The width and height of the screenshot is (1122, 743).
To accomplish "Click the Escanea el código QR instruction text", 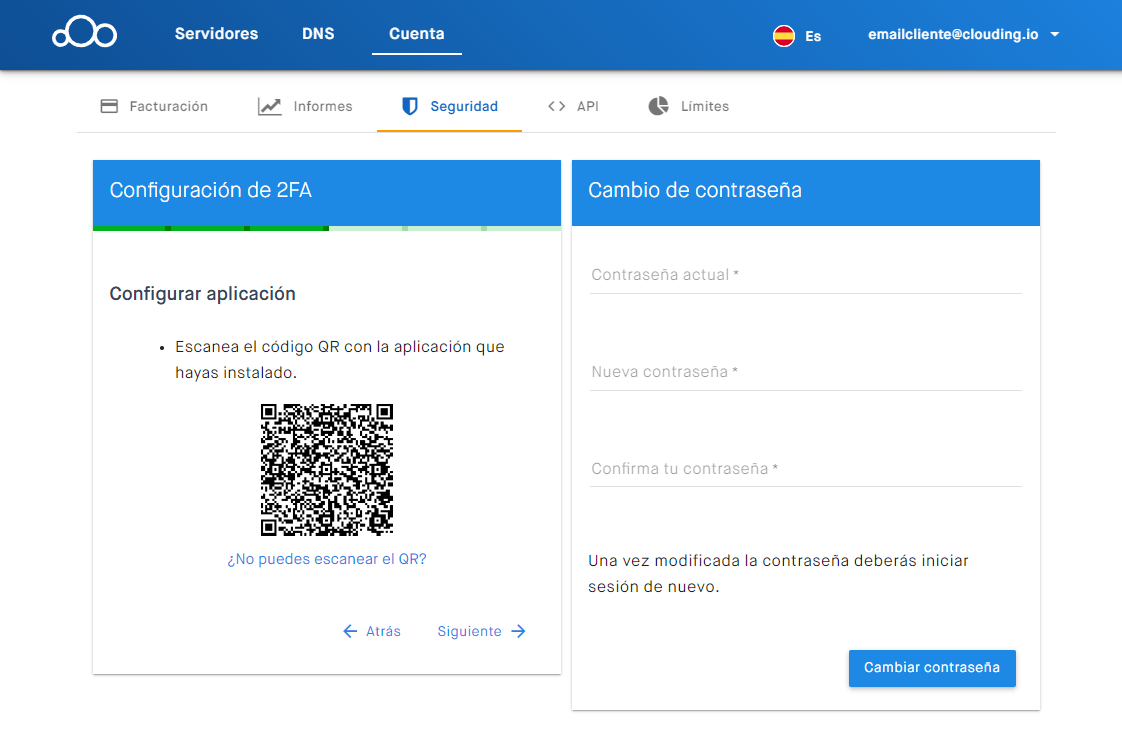I will 340,359.
